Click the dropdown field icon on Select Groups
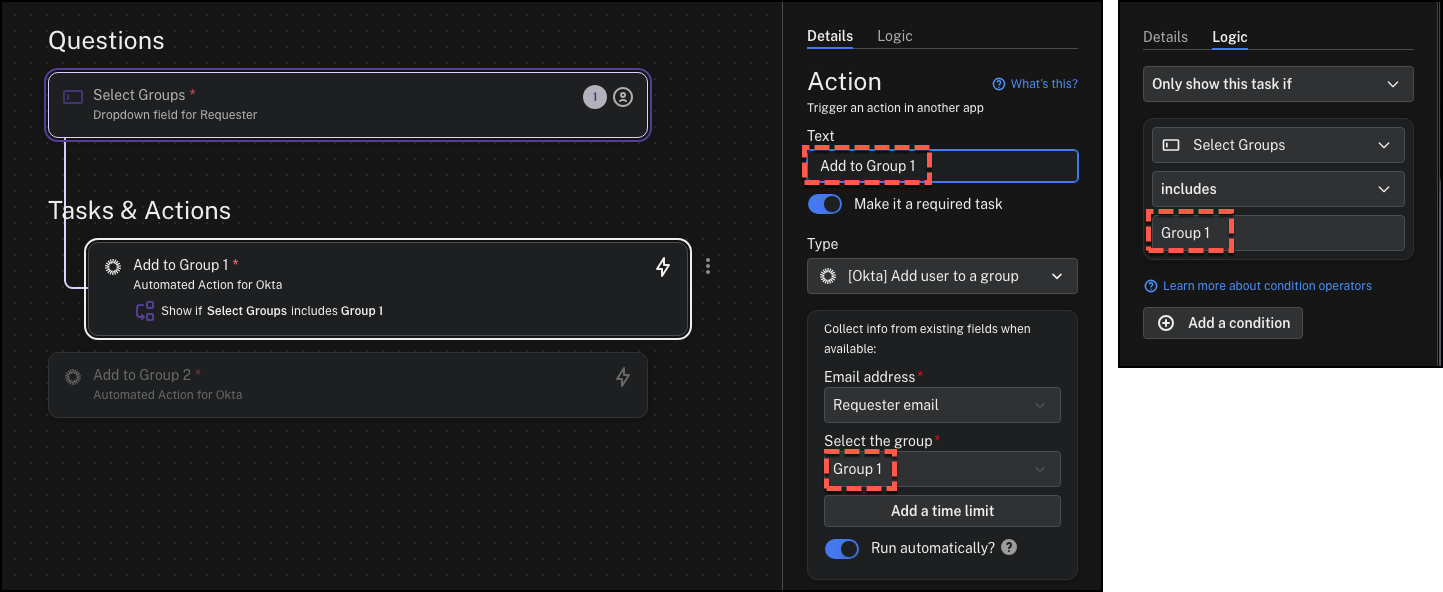 [73, 97]
